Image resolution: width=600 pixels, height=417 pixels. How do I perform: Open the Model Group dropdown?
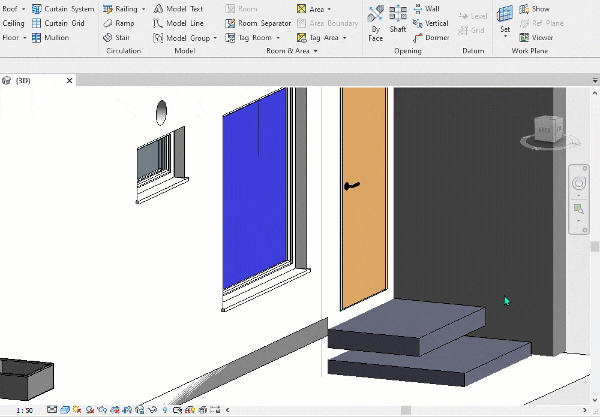[215, 38]
